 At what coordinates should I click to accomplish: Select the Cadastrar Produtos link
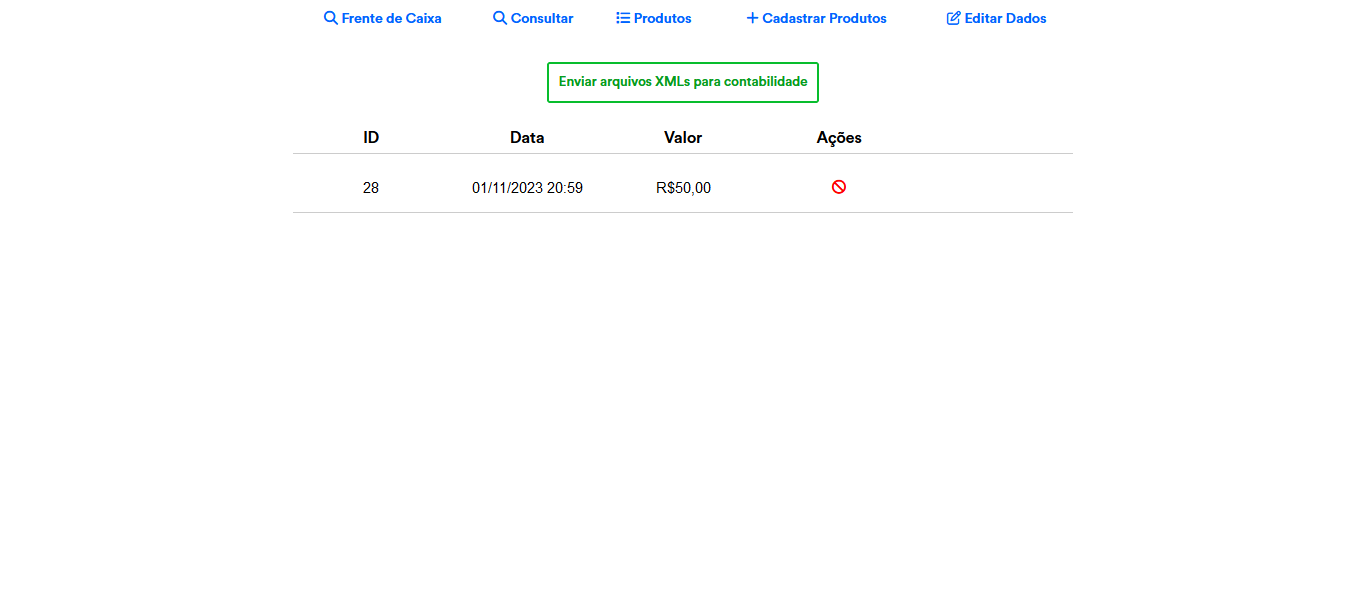pyautogui.click(x=824, y=18)
